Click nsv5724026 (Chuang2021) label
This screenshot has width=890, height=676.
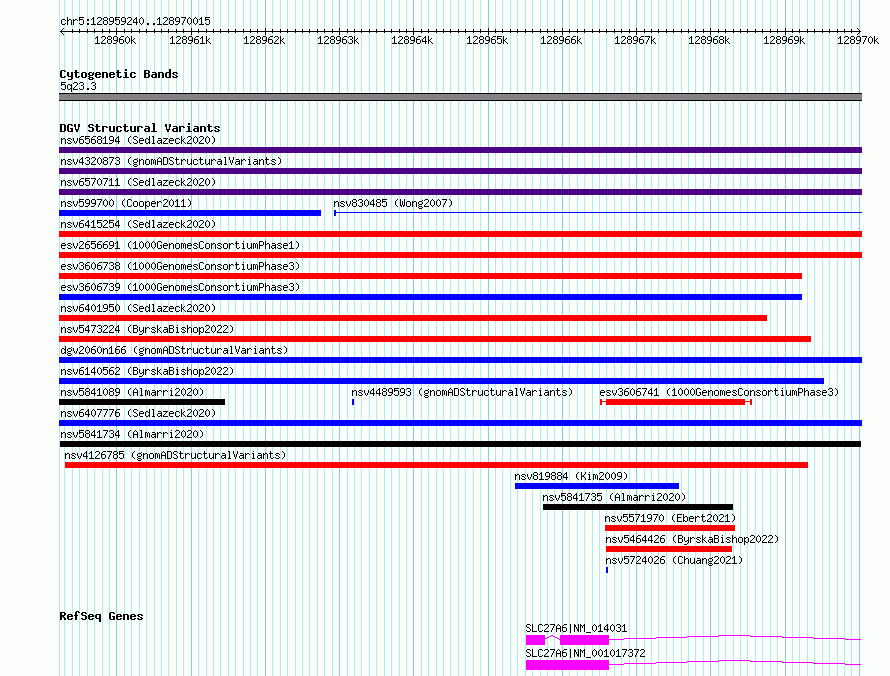coord(674,560)
